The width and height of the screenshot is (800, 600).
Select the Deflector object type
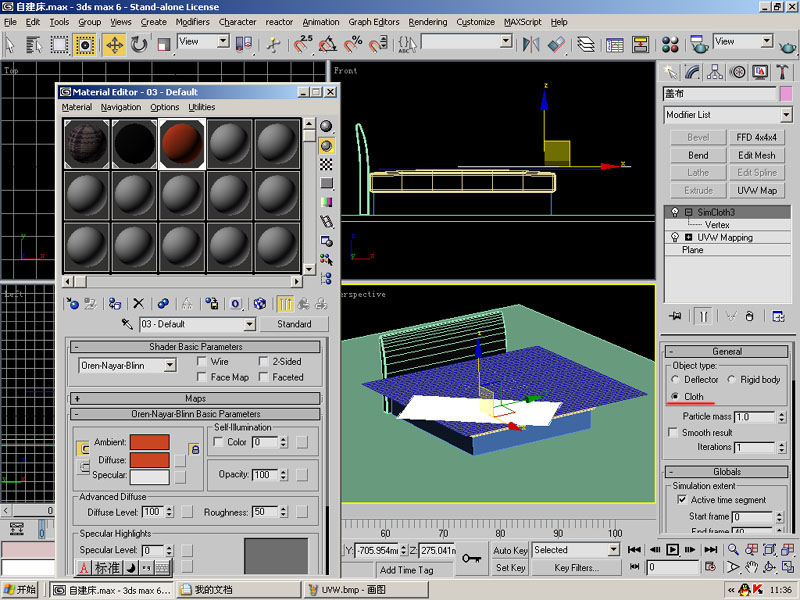tap(676, 380)
